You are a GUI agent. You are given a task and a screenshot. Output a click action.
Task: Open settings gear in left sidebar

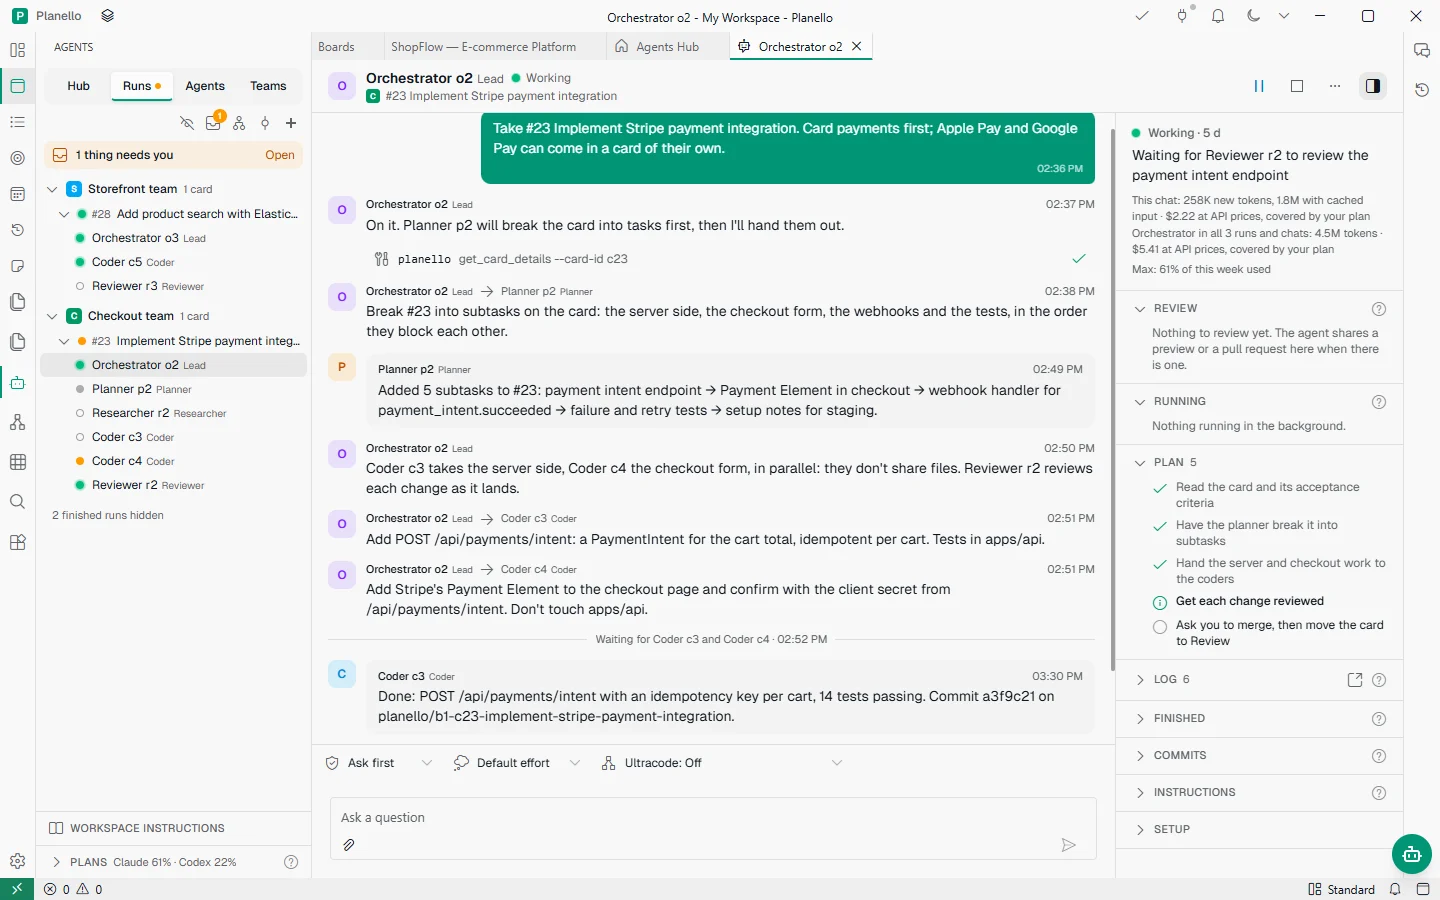pyautogui.click(x=17, y=861)
